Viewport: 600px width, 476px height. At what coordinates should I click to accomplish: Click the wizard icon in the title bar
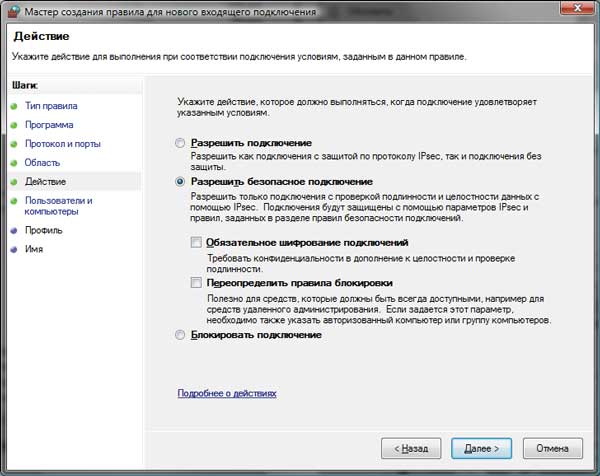tap(12, 11)
